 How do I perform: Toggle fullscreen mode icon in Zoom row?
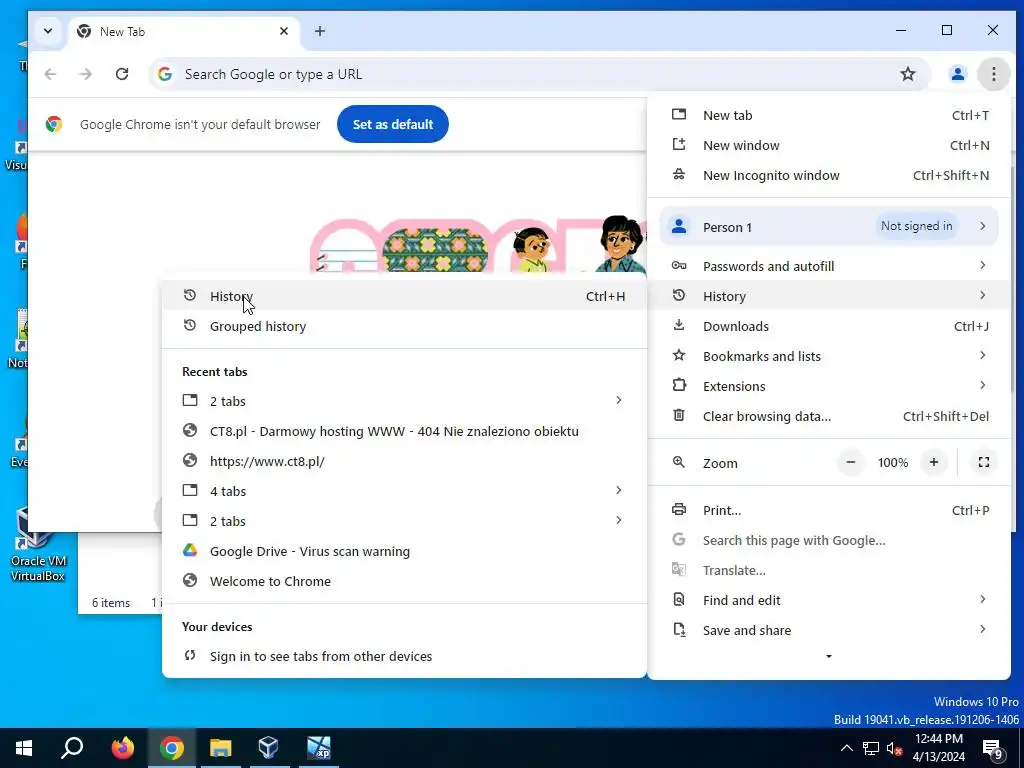point(984,462)
